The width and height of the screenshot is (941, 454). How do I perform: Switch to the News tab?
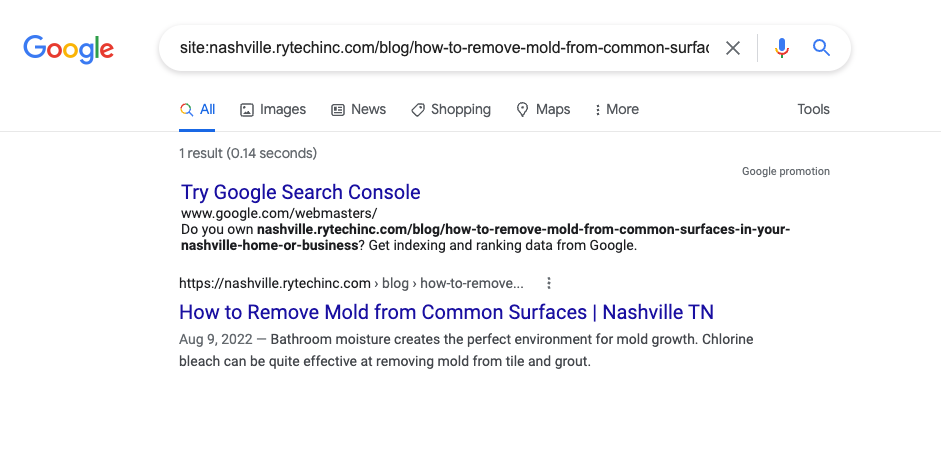[x=358, y=110]
